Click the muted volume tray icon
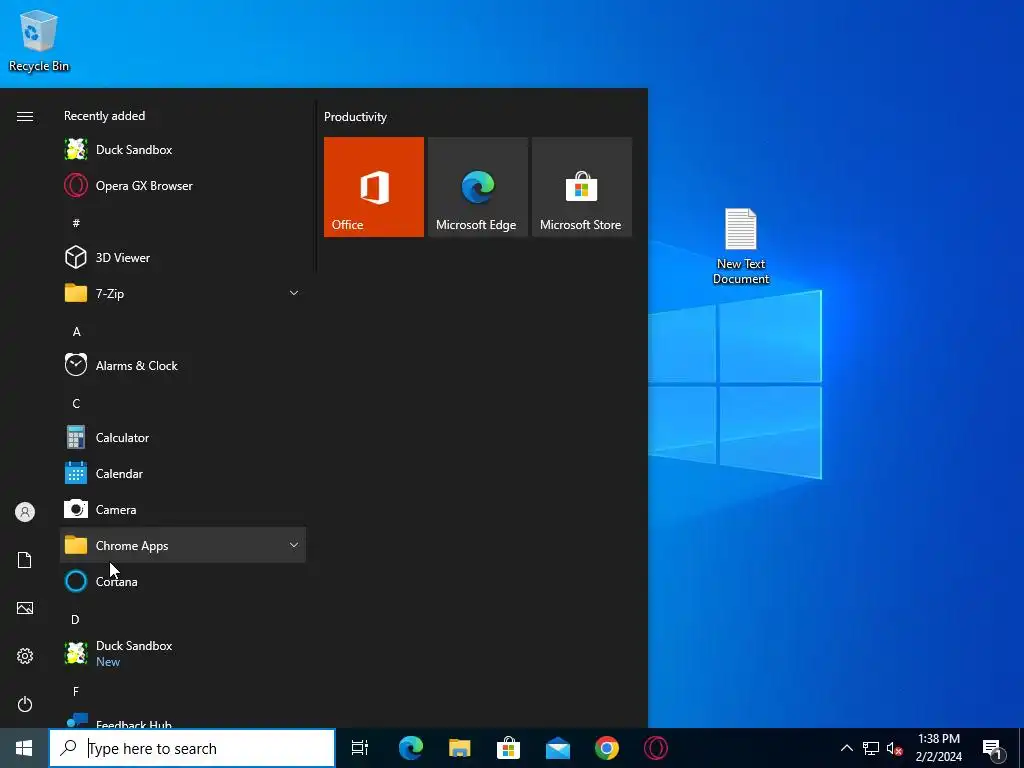 894,748
